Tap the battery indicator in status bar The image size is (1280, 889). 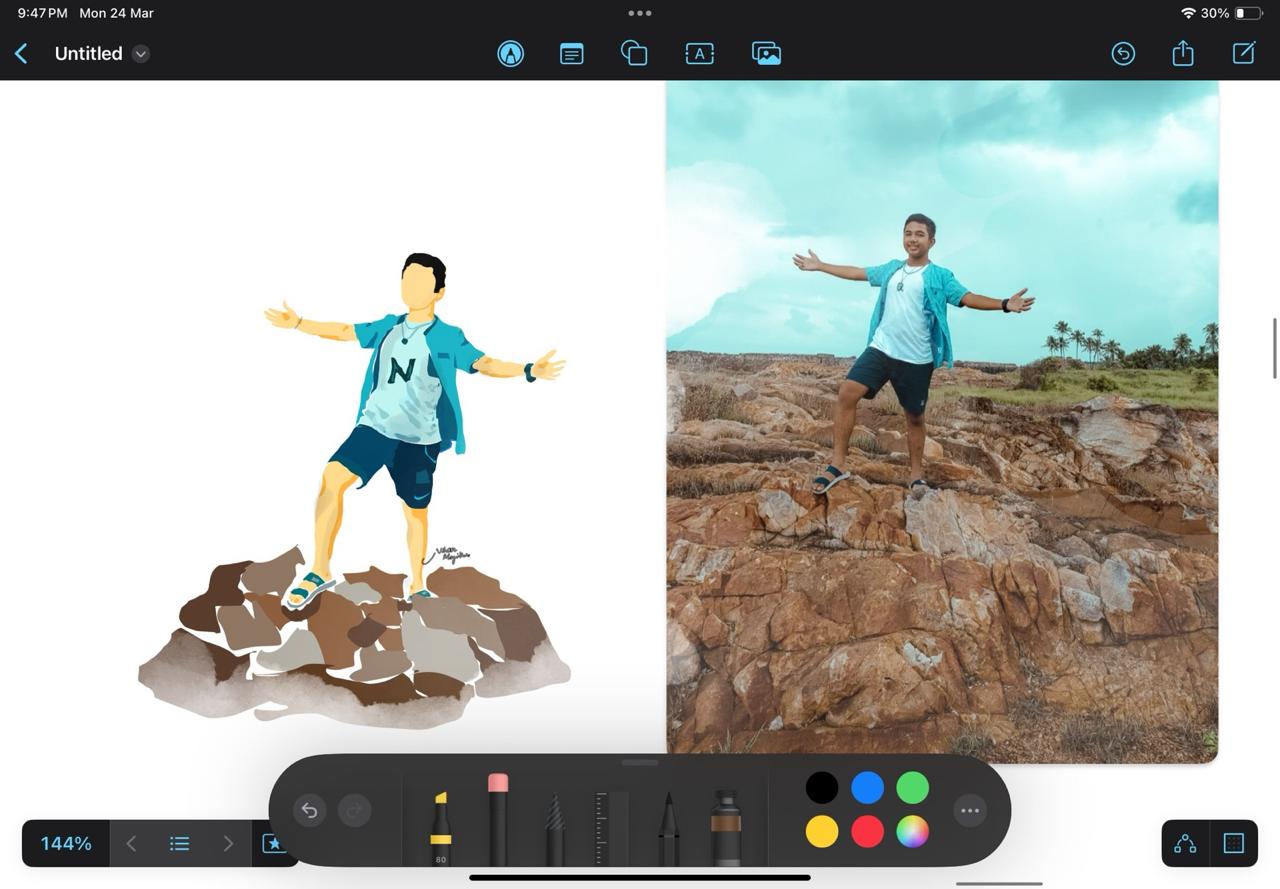1249,13
